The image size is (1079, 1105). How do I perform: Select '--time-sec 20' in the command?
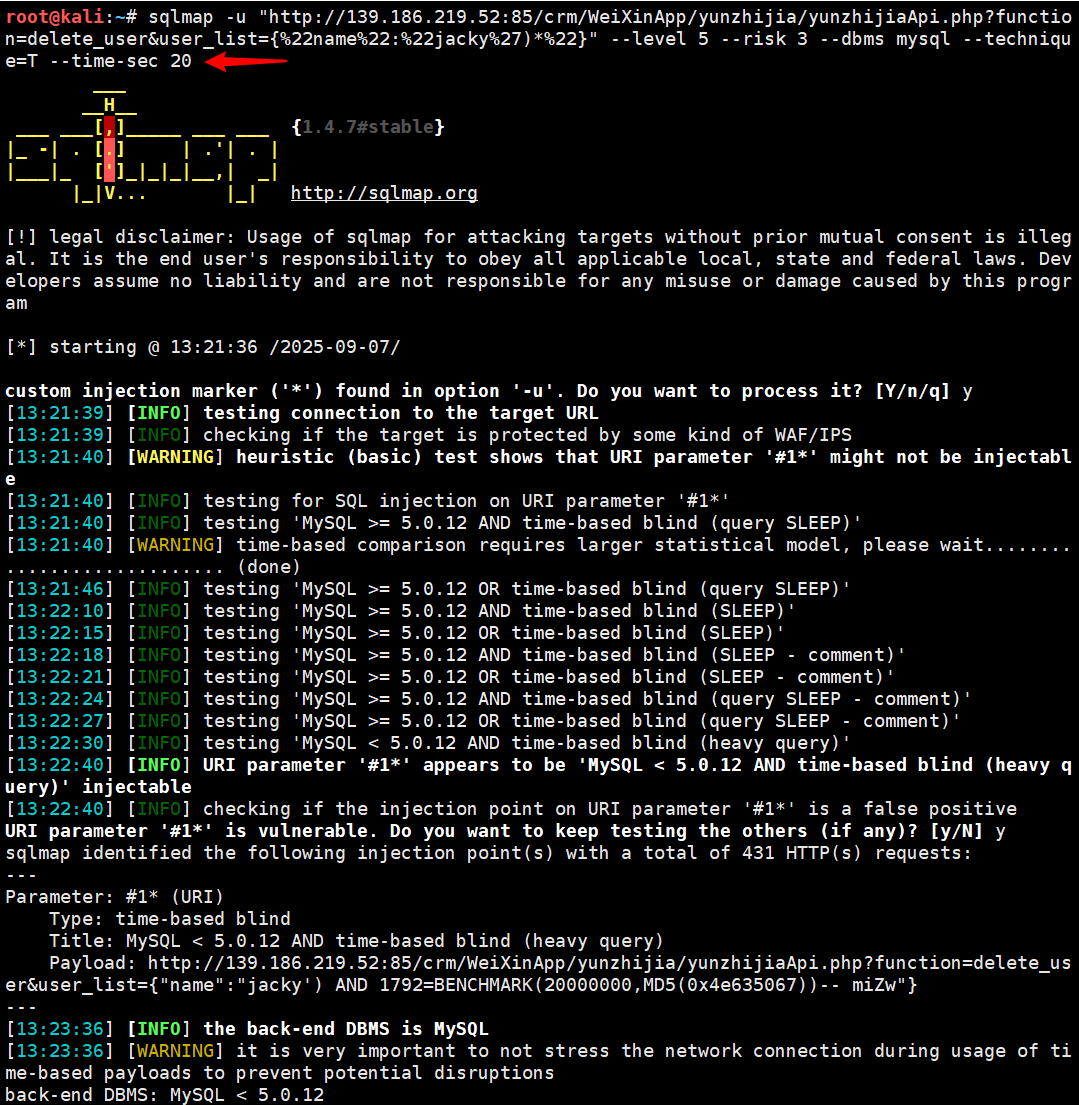click(x=121, y=61)
